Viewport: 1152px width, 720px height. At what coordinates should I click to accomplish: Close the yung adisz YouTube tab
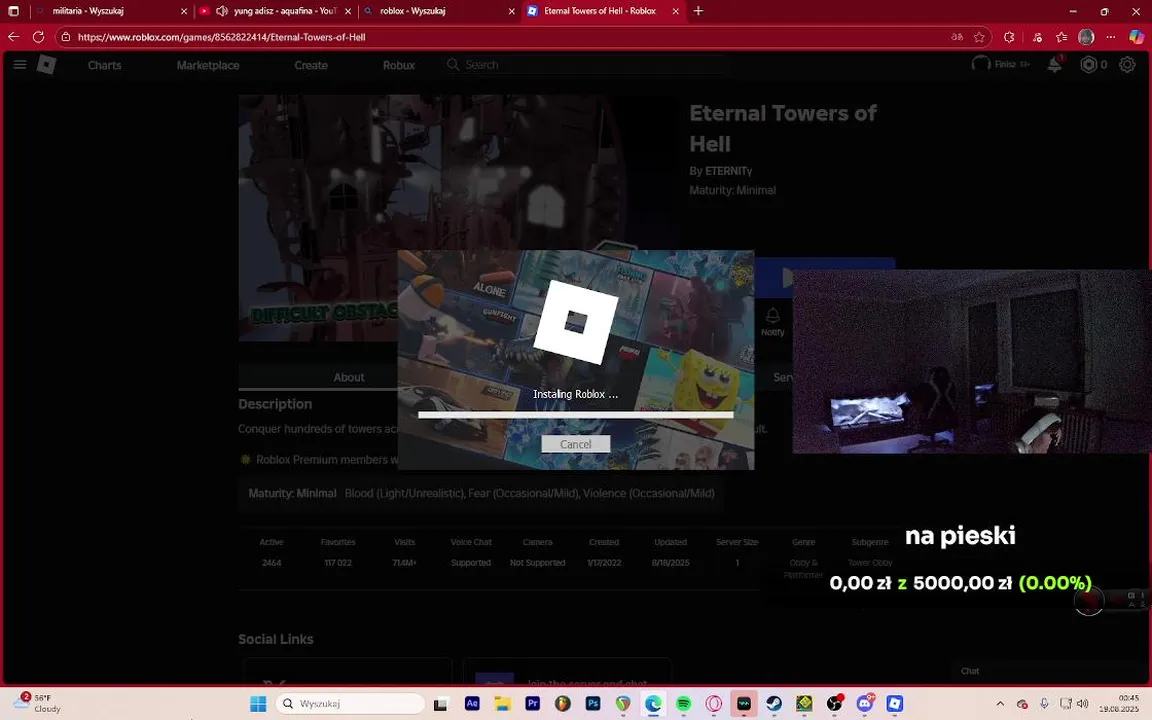[348, 11]
